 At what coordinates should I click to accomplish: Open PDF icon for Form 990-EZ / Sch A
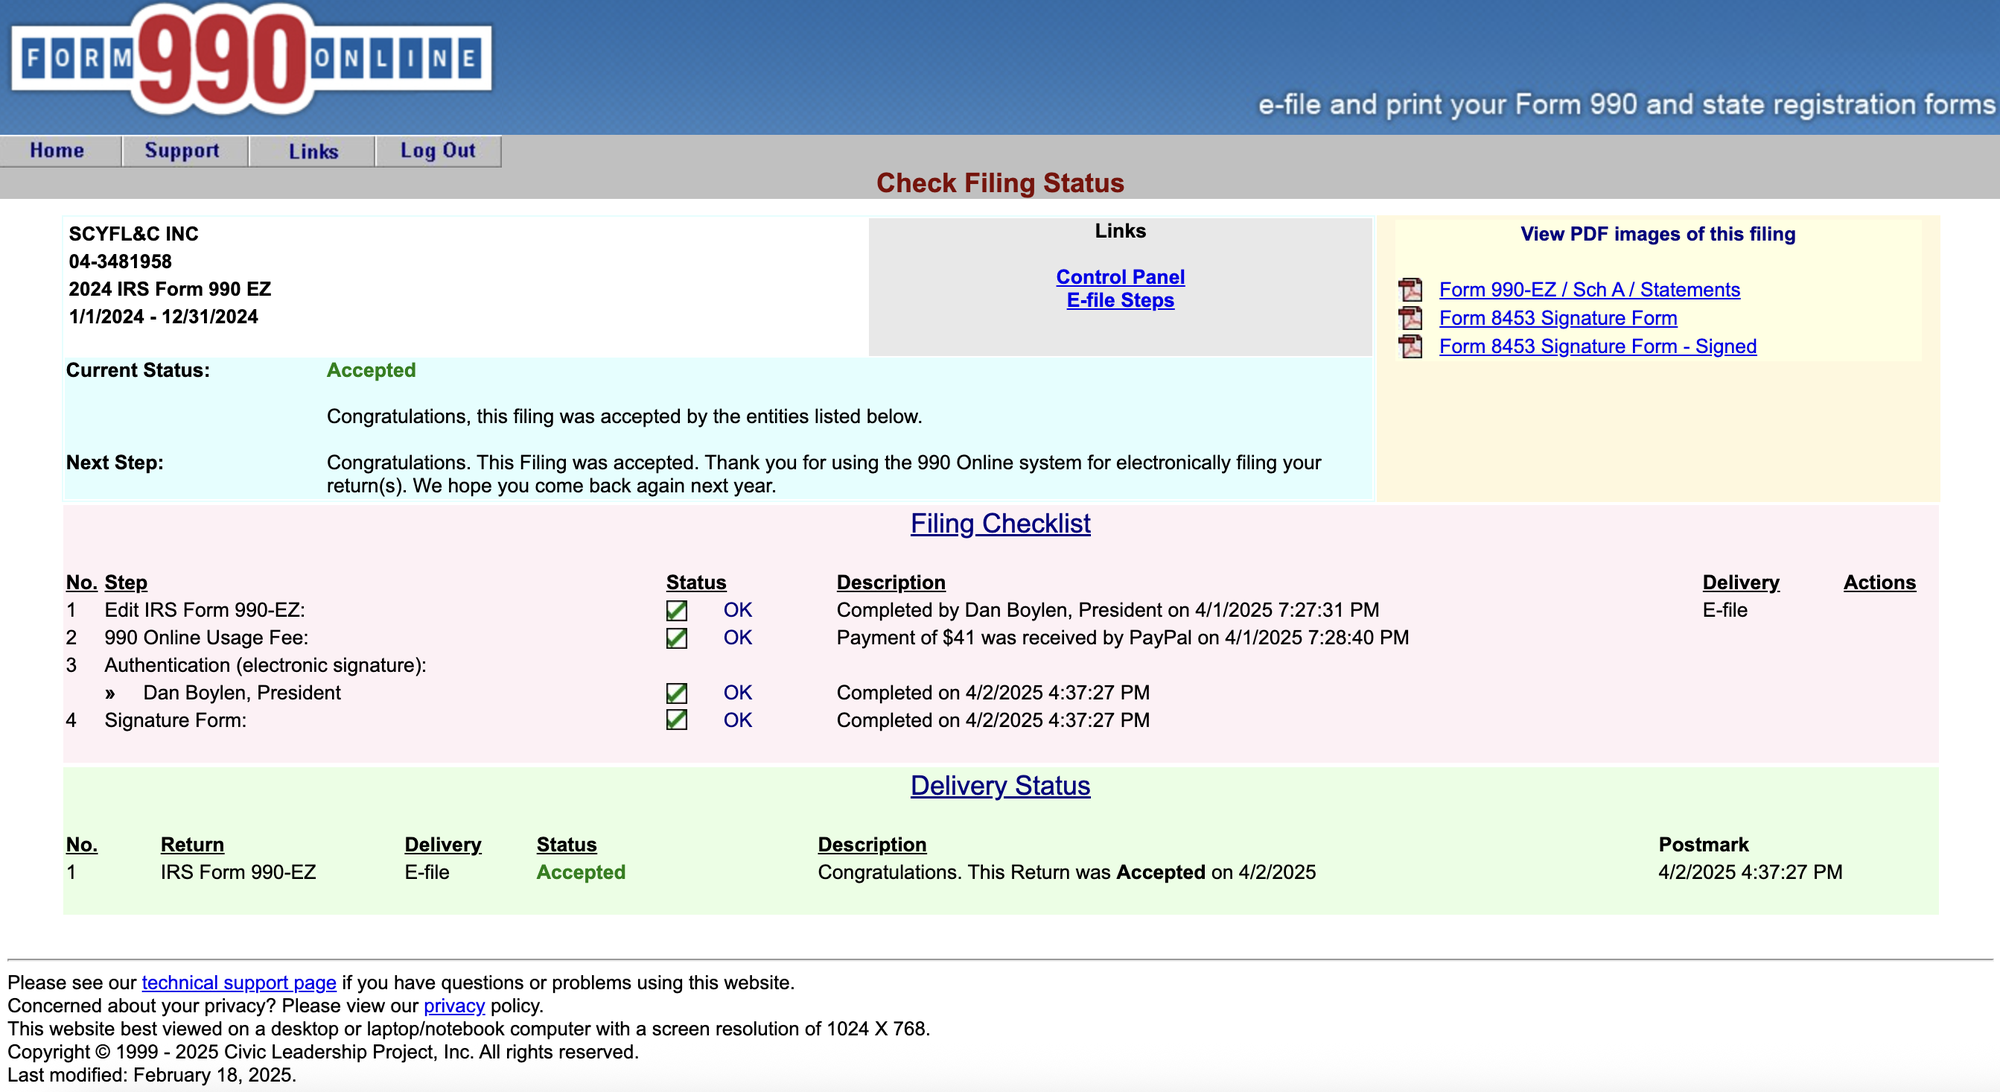tap(1411, 290)
